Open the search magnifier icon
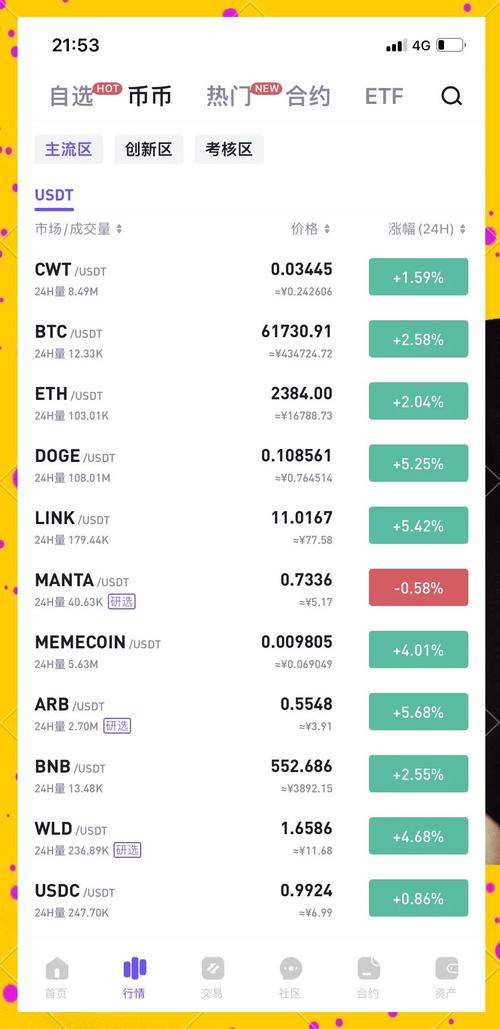Image resolution: width=500 pixels, height=1029 pixels. (x=451, y=96)
